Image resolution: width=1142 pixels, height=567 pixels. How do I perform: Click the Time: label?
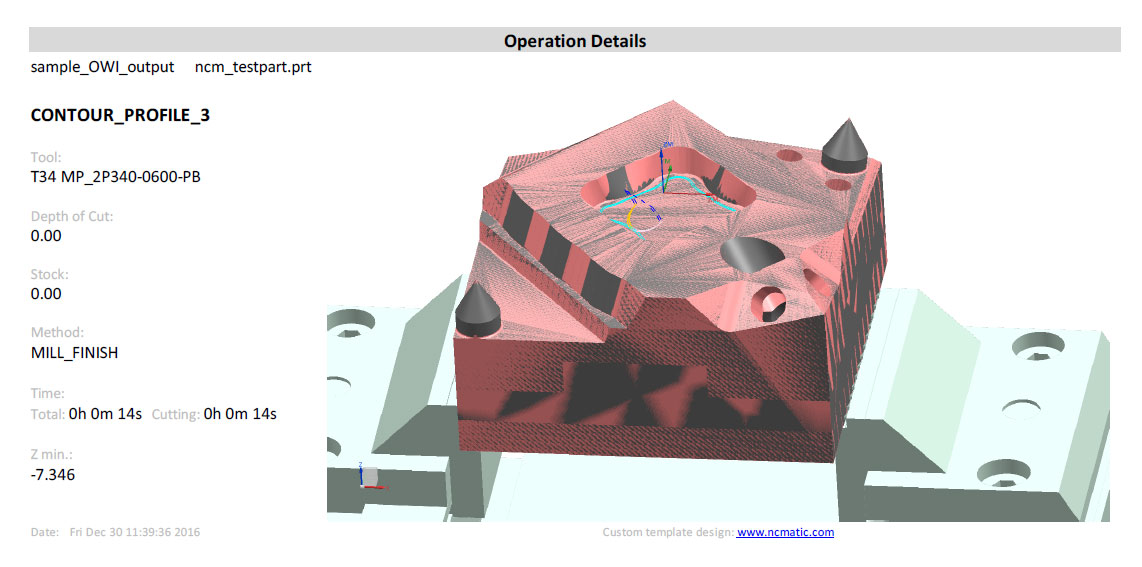click(48, 394)
